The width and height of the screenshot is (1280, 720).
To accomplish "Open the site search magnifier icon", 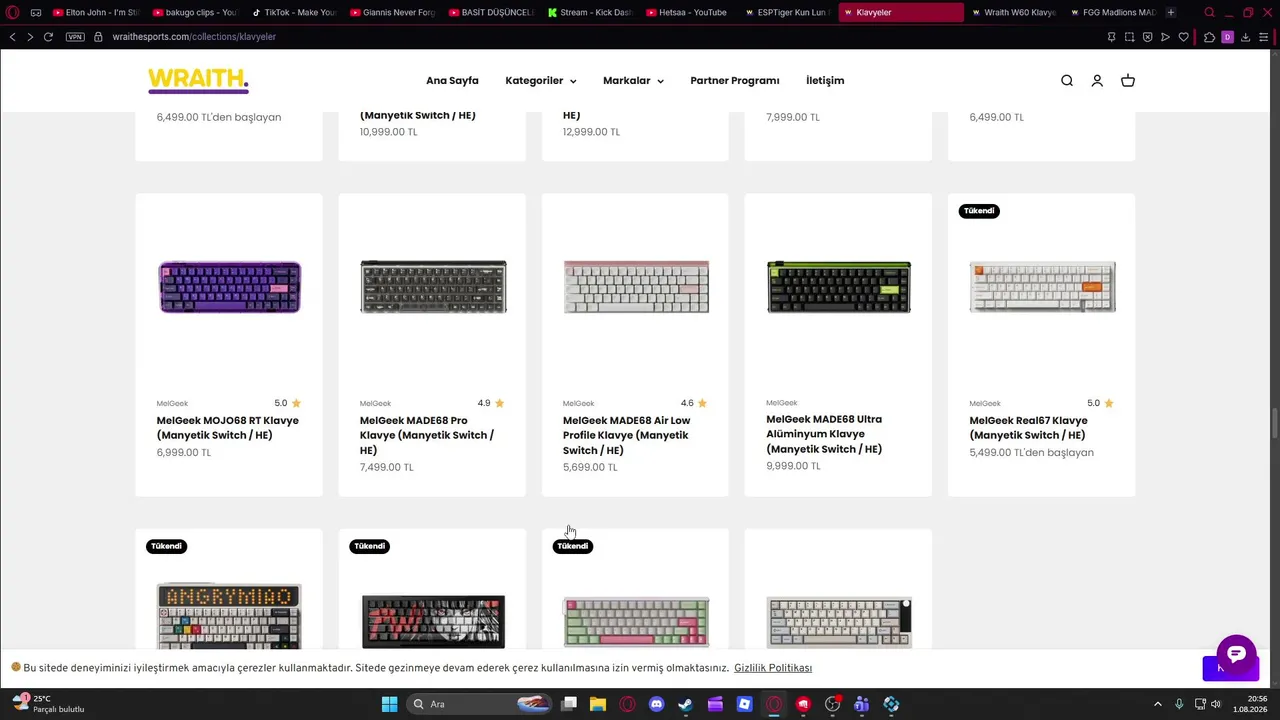I will [x=1067, y=81].
